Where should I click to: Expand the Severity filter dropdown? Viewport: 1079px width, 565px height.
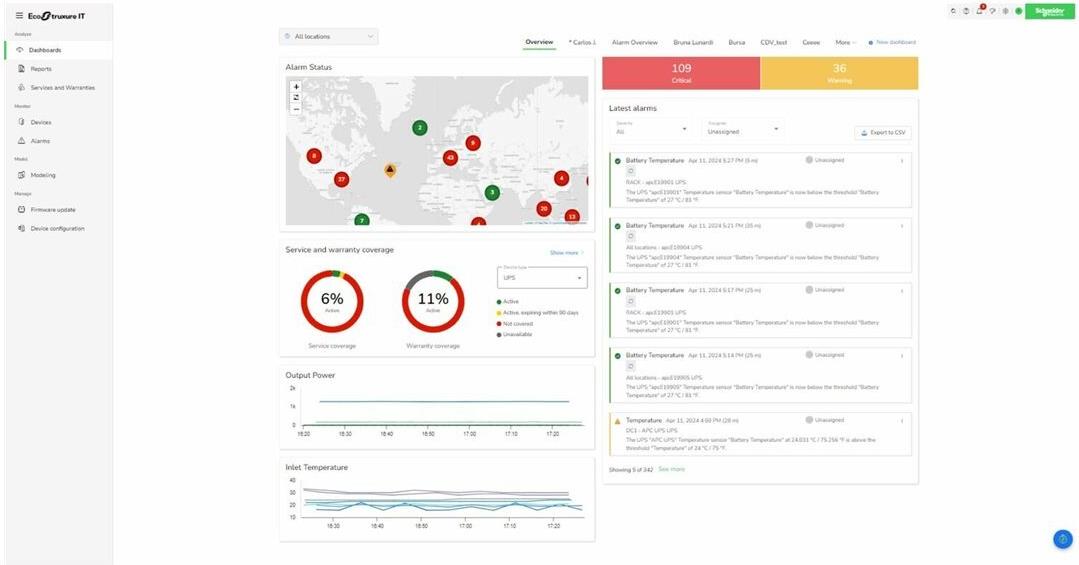click(x=651, y=130)
